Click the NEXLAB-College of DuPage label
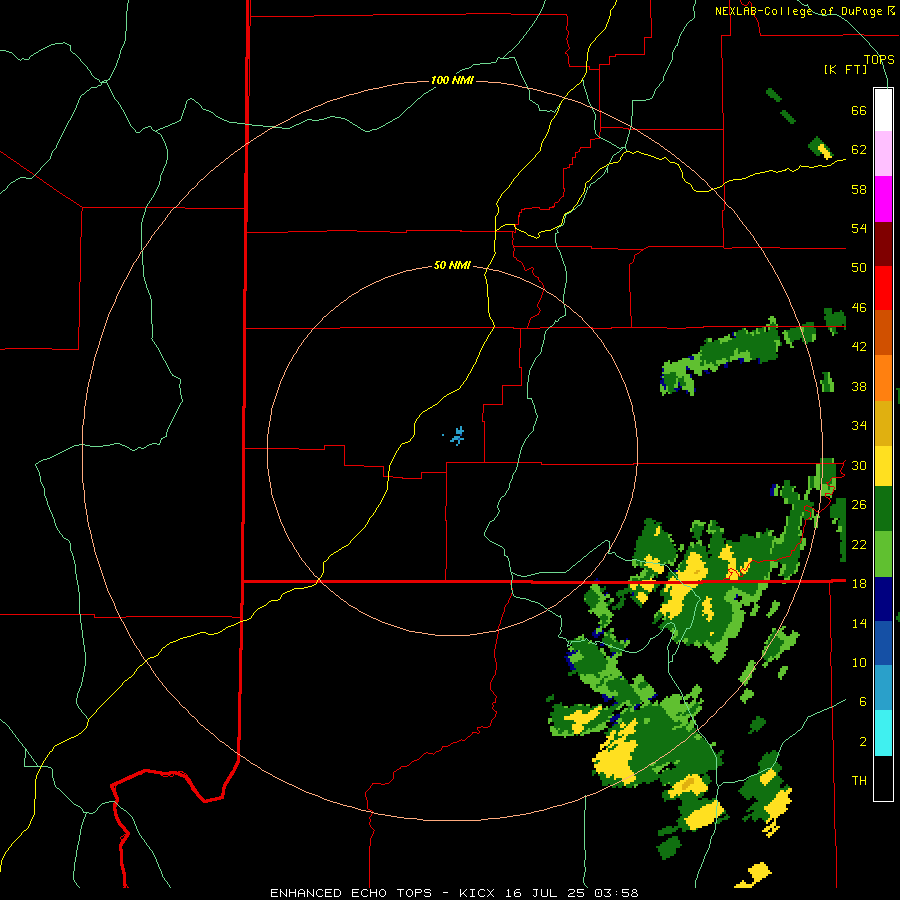Viewport: 900px width, 900px height. 798,11
